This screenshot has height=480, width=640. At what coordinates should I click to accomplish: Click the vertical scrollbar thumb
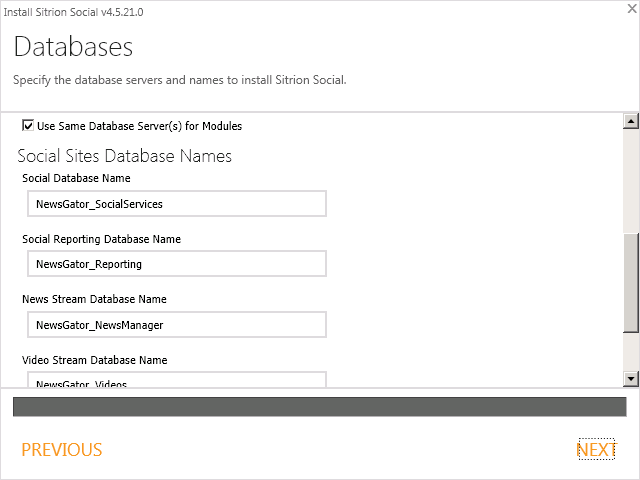[x=630, y=283]
